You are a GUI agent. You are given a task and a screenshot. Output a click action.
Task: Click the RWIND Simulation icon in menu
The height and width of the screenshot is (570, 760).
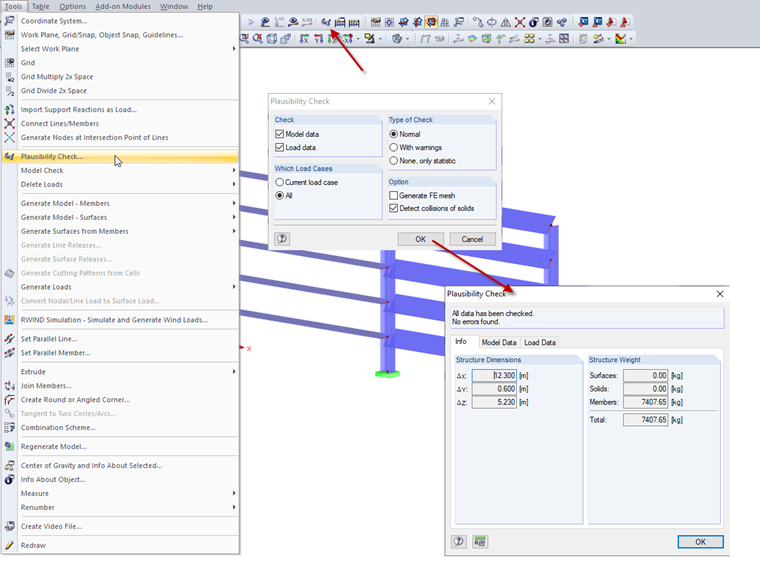9,320
